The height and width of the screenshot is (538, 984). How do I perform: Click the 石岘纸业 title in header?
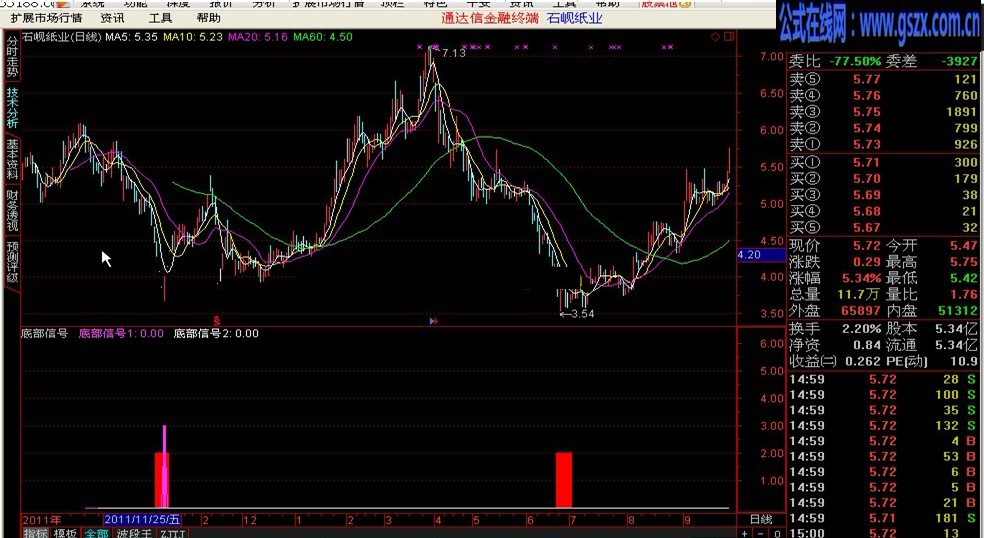(575, 18)
